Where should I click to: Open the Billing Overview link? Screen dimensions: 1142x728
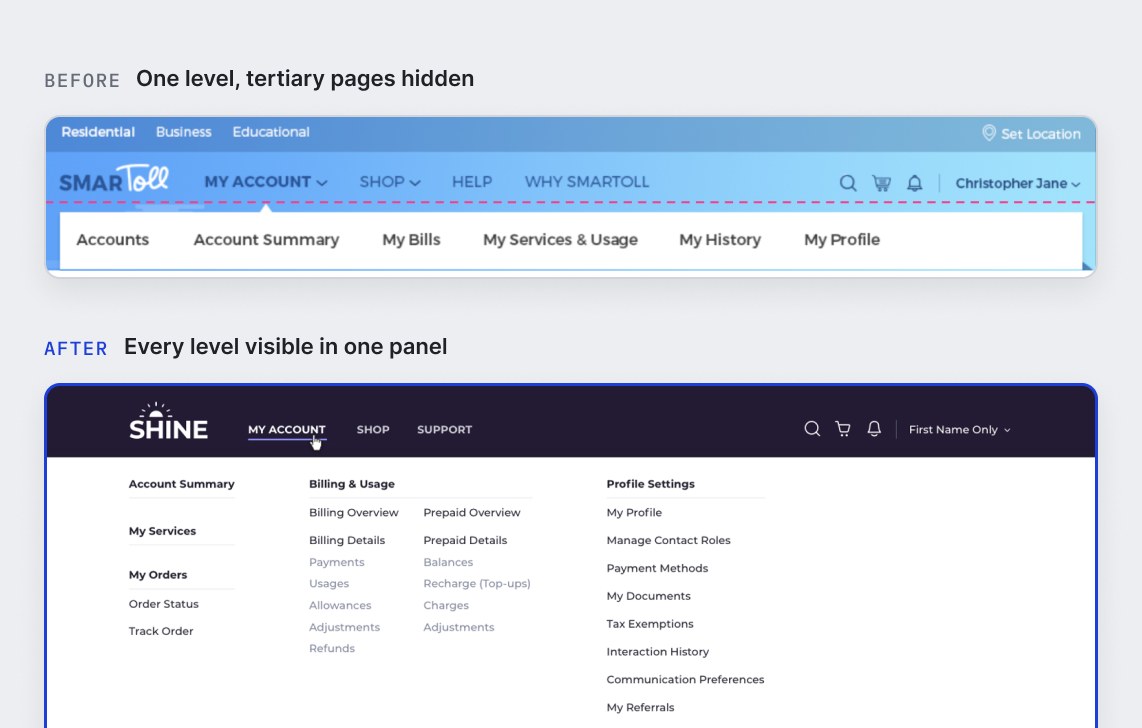(353, 513)
